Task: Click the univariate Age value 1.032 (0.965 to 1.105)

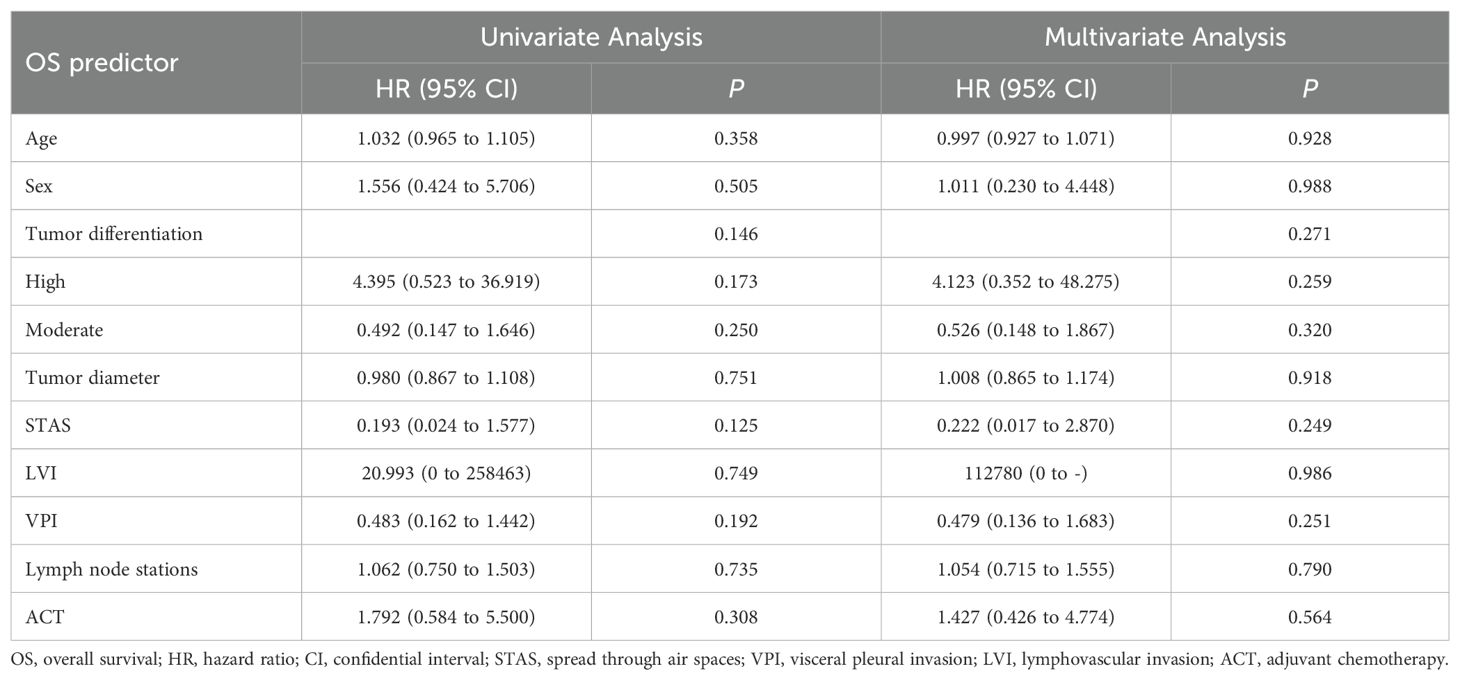Action: click(446, 139)
